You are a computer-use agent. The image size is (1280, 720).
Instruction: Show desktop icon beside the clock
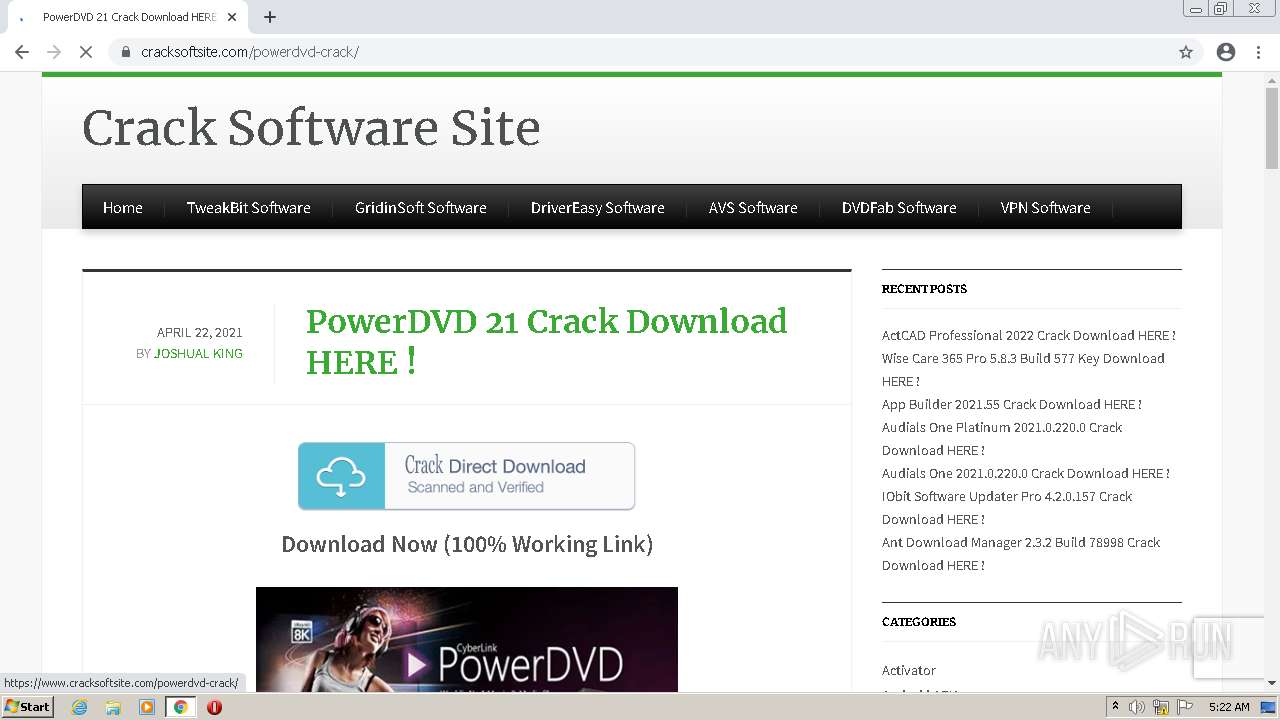(1269, 707)
